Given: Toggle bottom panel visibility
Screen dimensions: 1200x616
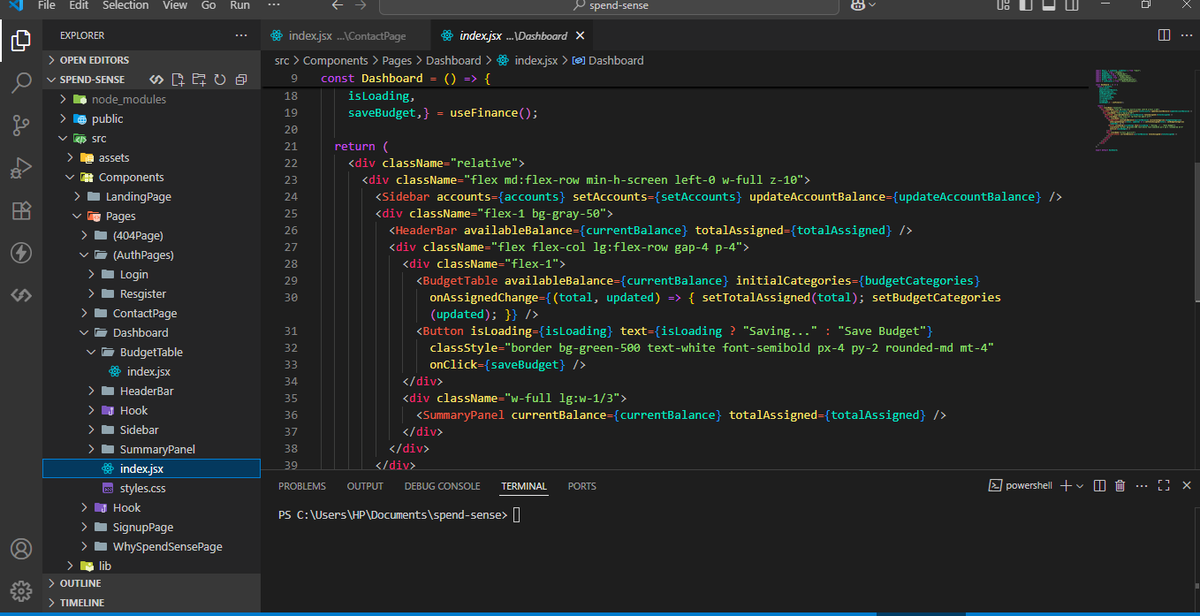Looking at the screenshot, I should [1049, 6].
